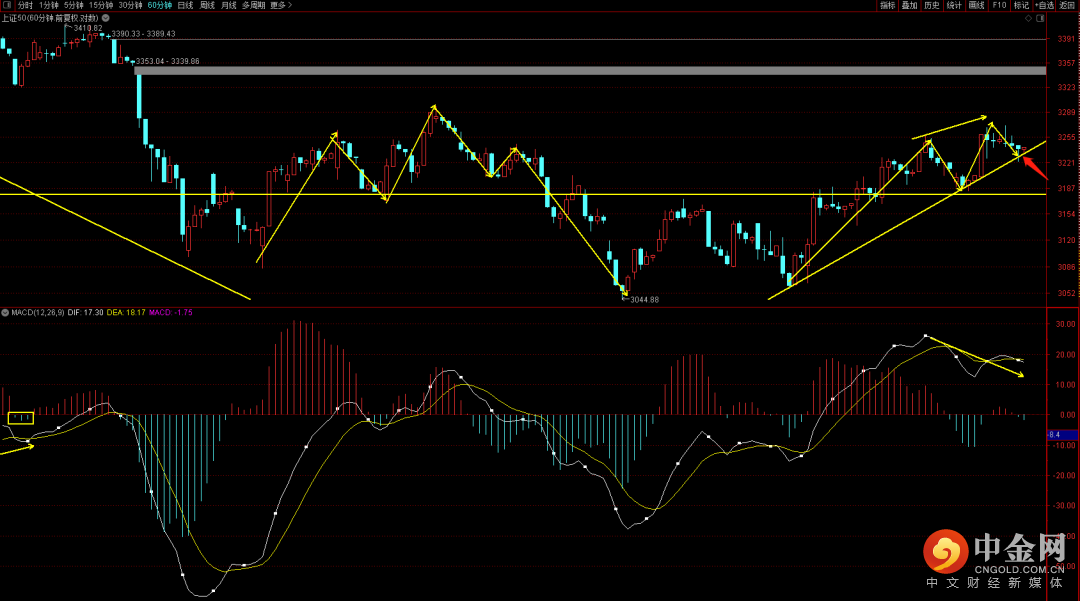Screen dimensions: 1080x601
Task: Expand the MACD indicator dropdown arrow
Action: 5,313
